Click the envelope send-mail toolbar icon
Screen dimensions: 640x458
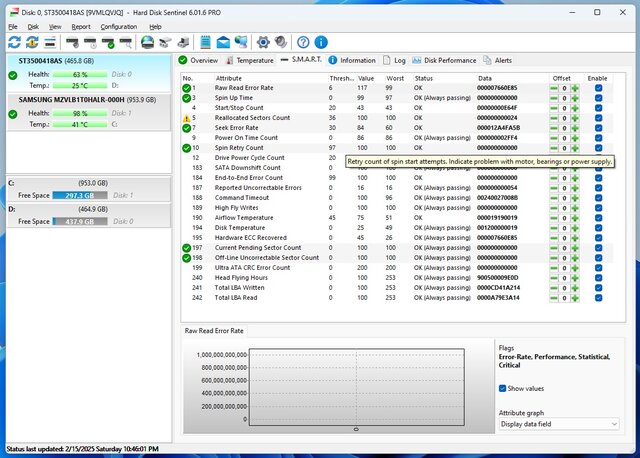point(222,42)
